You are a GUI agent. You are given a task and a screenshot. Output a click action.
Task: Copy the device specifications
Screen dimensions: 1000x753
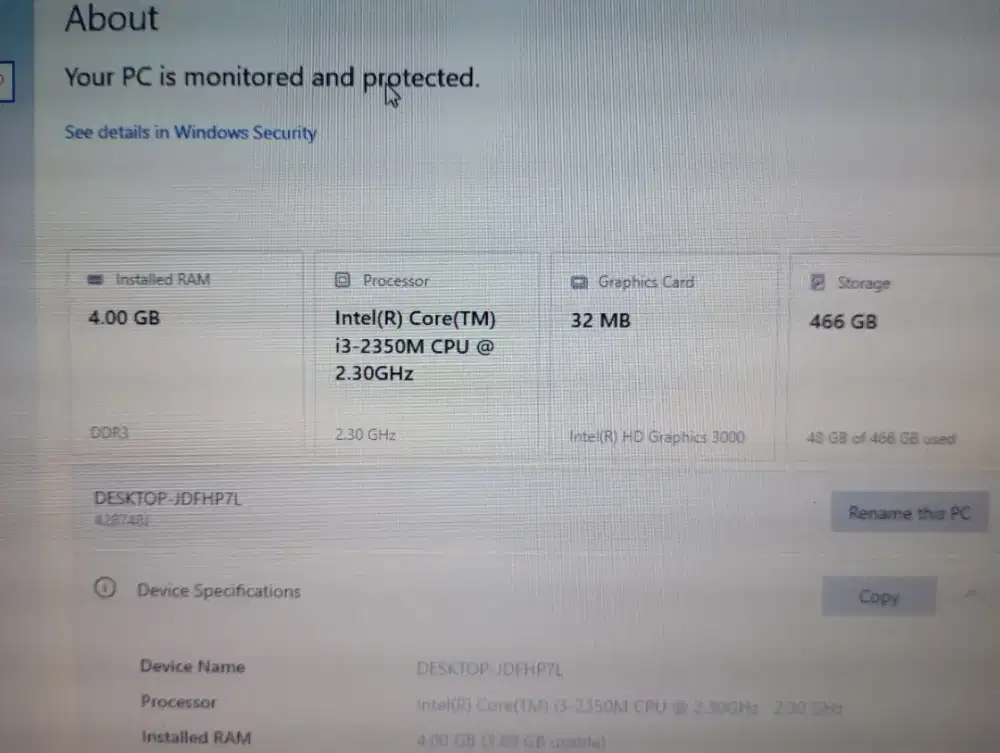[878, 596]
